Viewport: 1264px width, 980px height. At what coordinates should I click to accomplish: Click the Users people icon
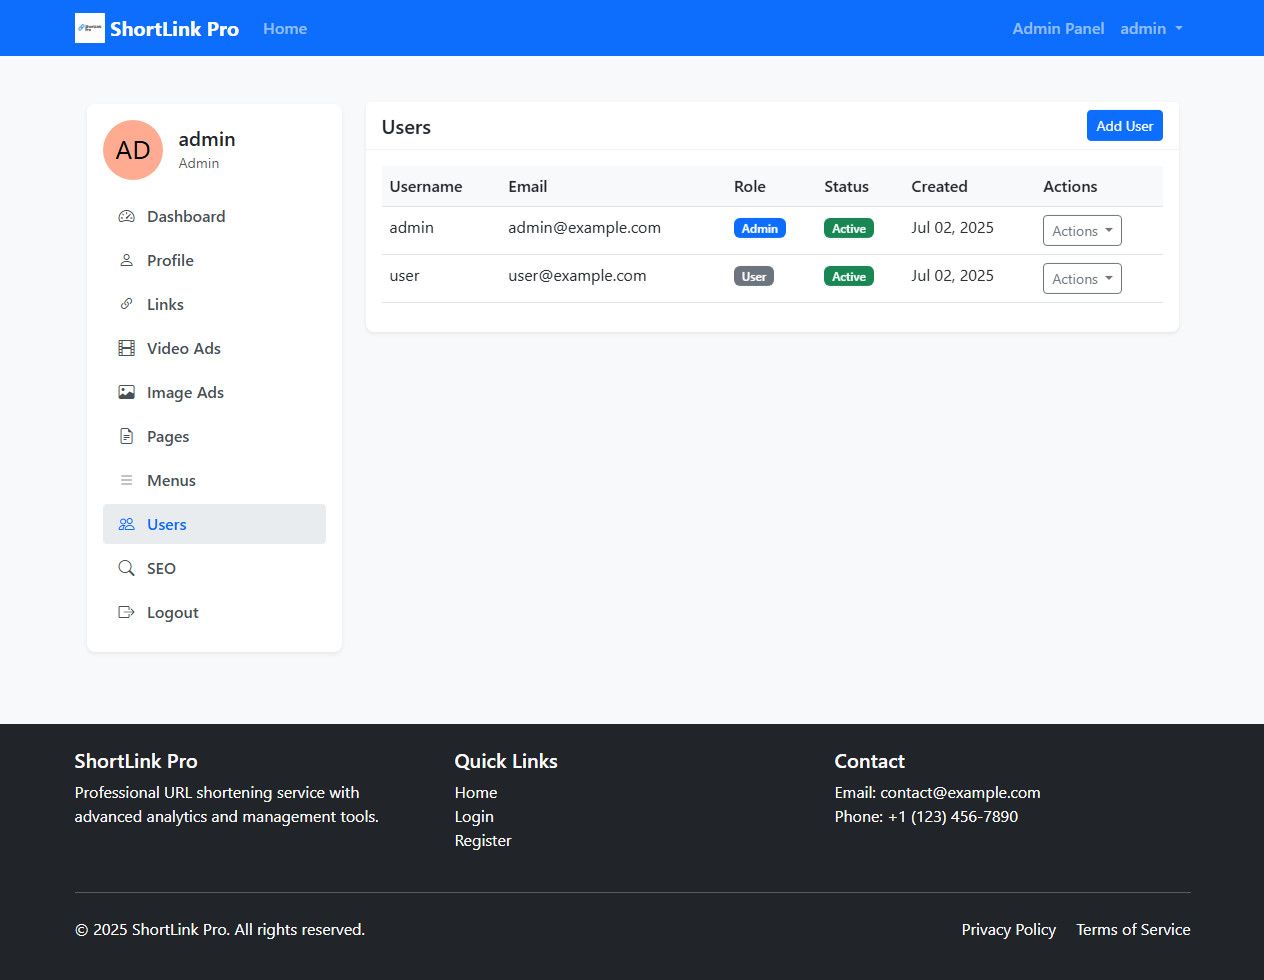pyautogui.click(x=126, y=524)
